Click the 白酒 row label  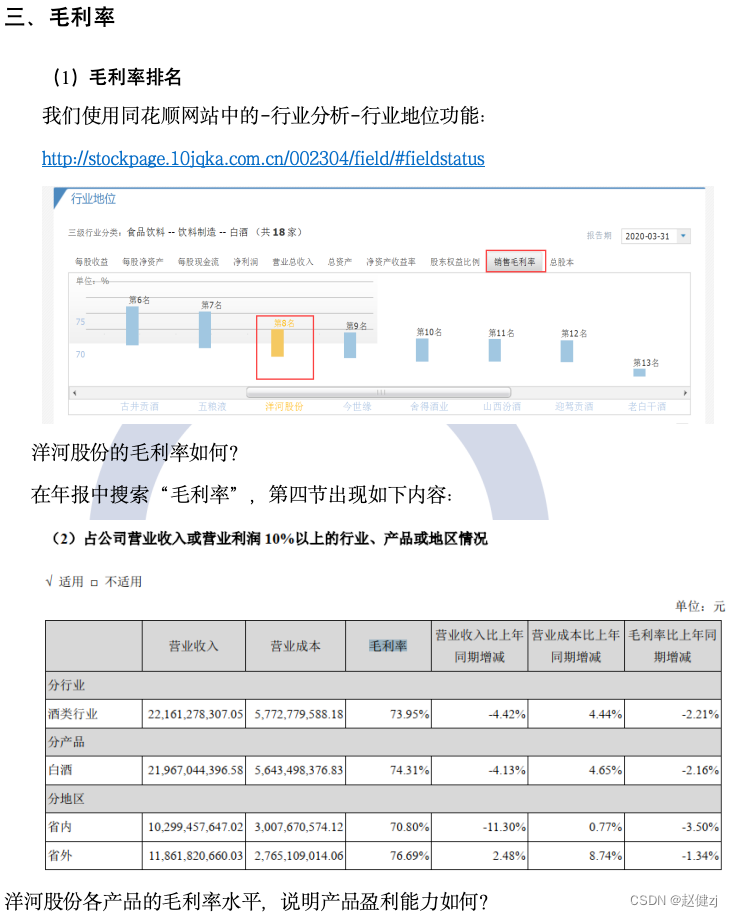[60, 770]
